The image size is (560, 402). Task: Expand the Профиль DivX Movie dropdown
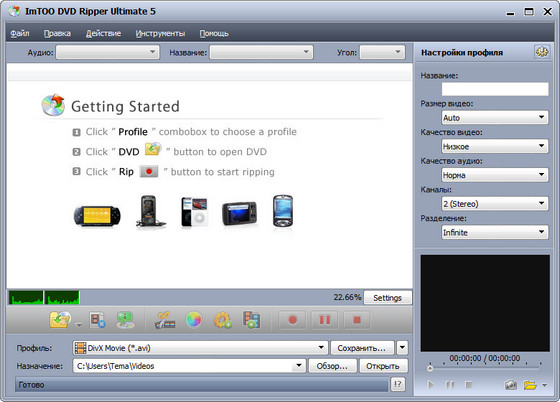click(200, 348)
